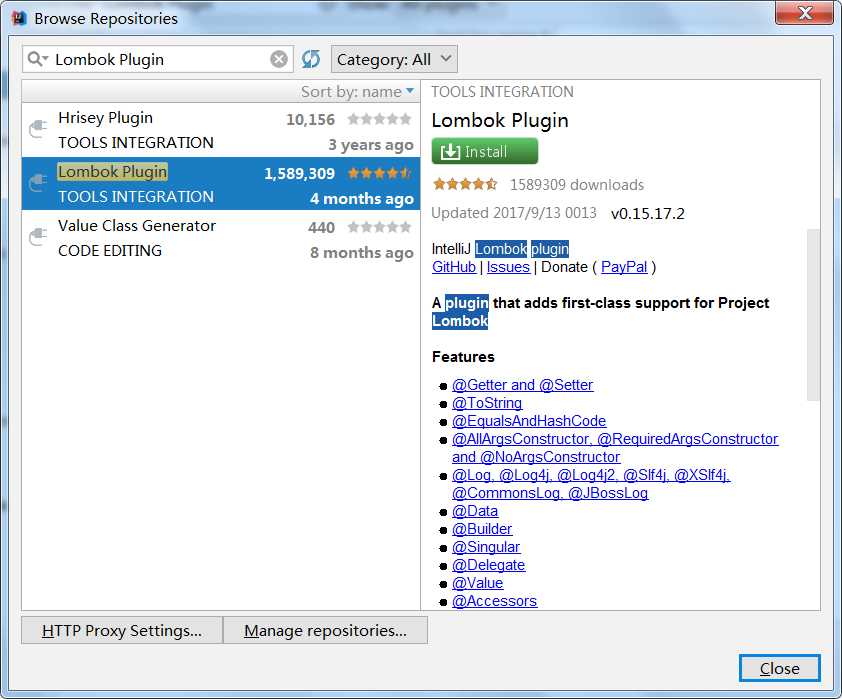This screenshot has height=699, width=842.
Task: Click the Value Class Generator rating stars
Action: click(379, 227)
